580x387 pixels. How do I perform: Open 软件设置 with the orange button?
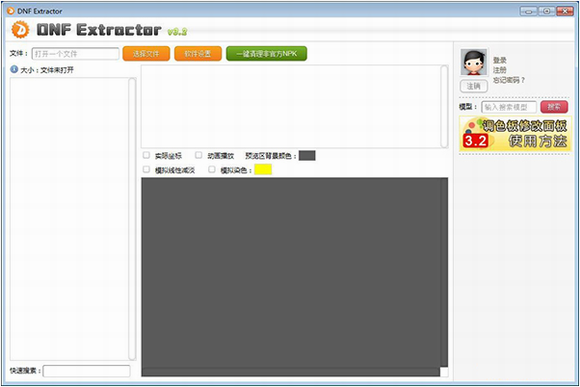[198, 54]
